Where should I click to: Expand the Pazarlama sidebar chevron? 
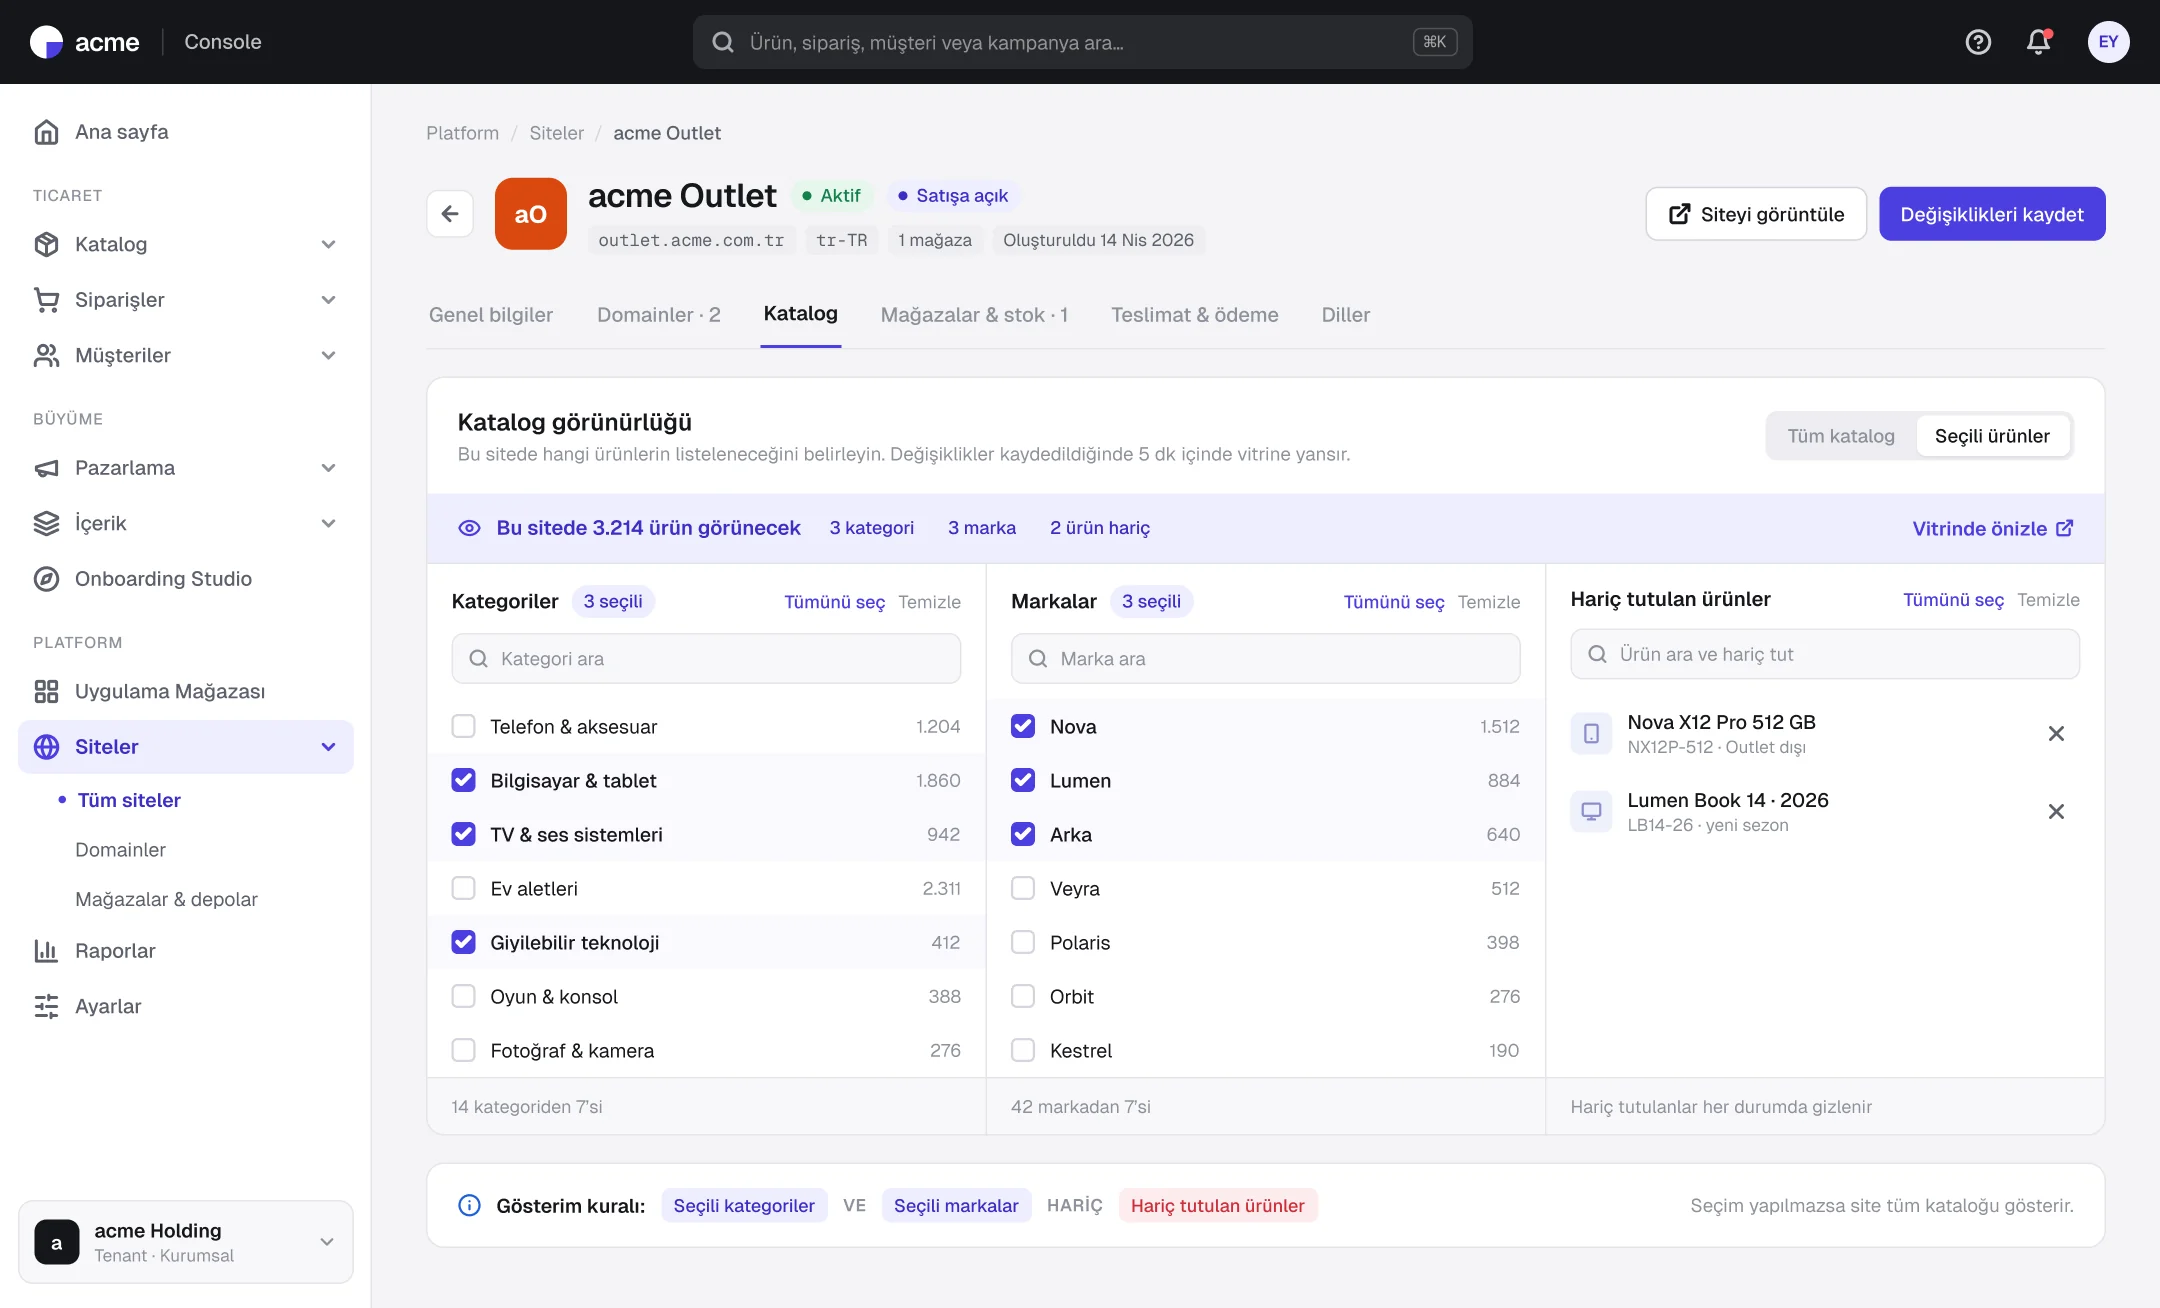[x=328, y=468]
